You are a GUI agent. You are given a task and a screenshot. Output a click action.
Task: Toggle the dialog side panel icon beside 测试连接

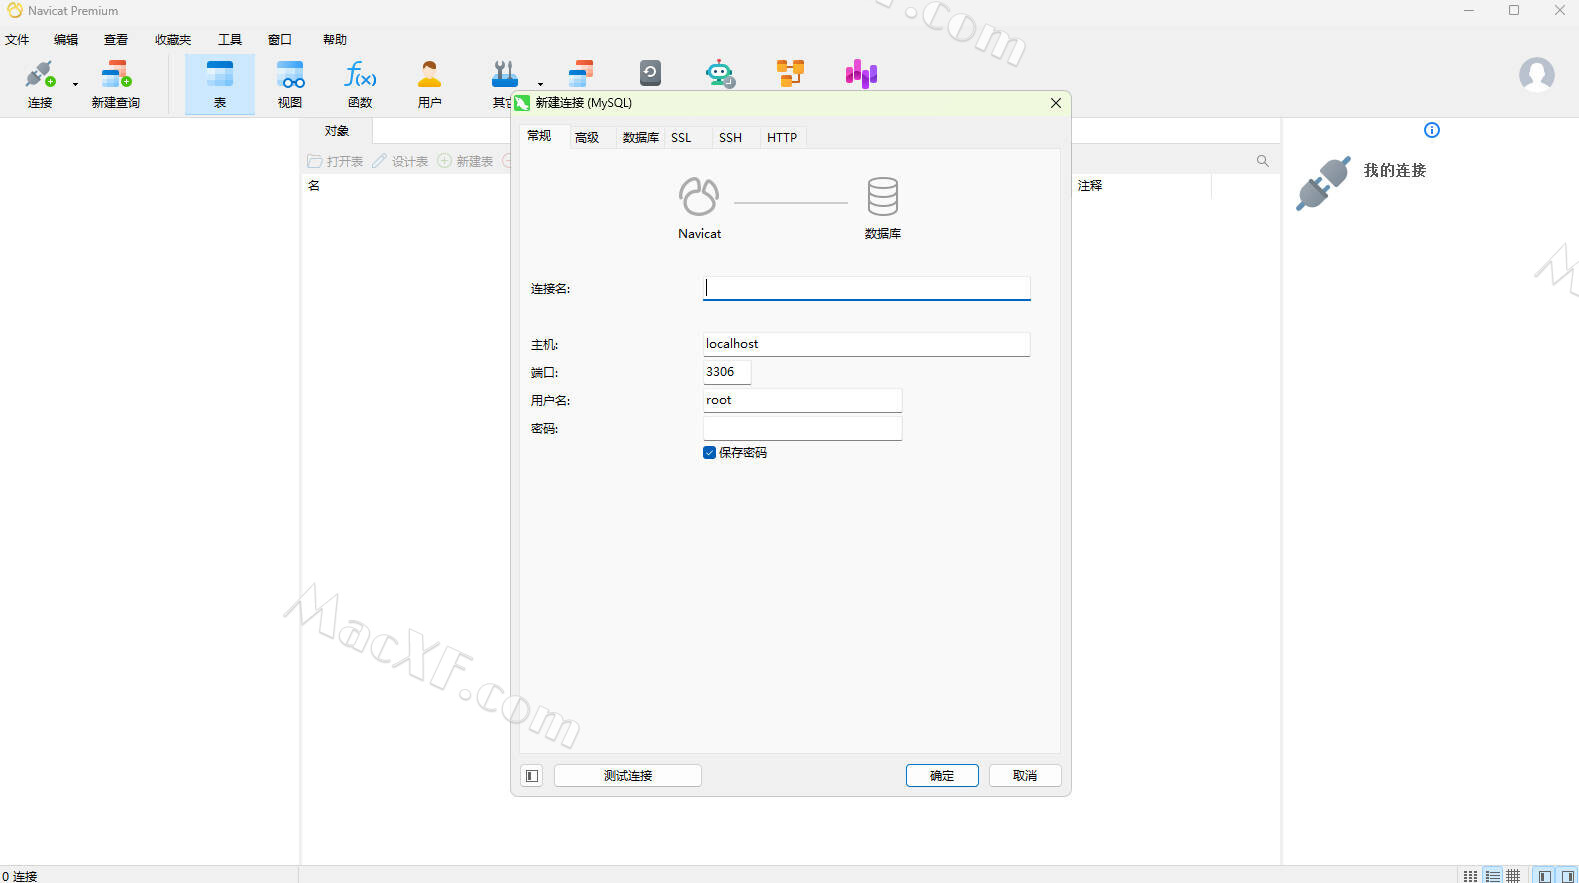tap(532, 776)
